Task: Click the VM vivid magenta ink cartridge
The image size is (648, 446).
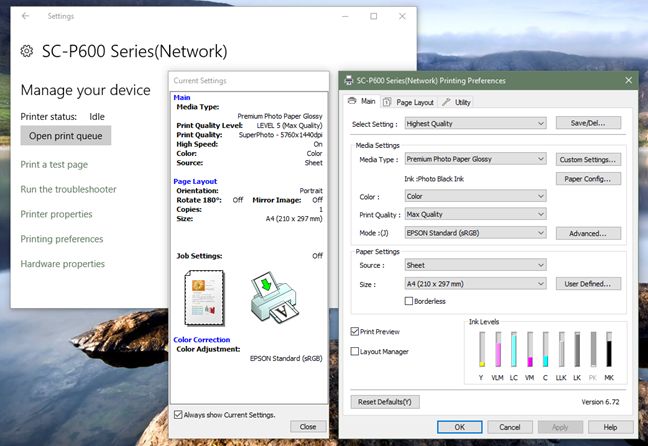Action: (x=530, y=350)
